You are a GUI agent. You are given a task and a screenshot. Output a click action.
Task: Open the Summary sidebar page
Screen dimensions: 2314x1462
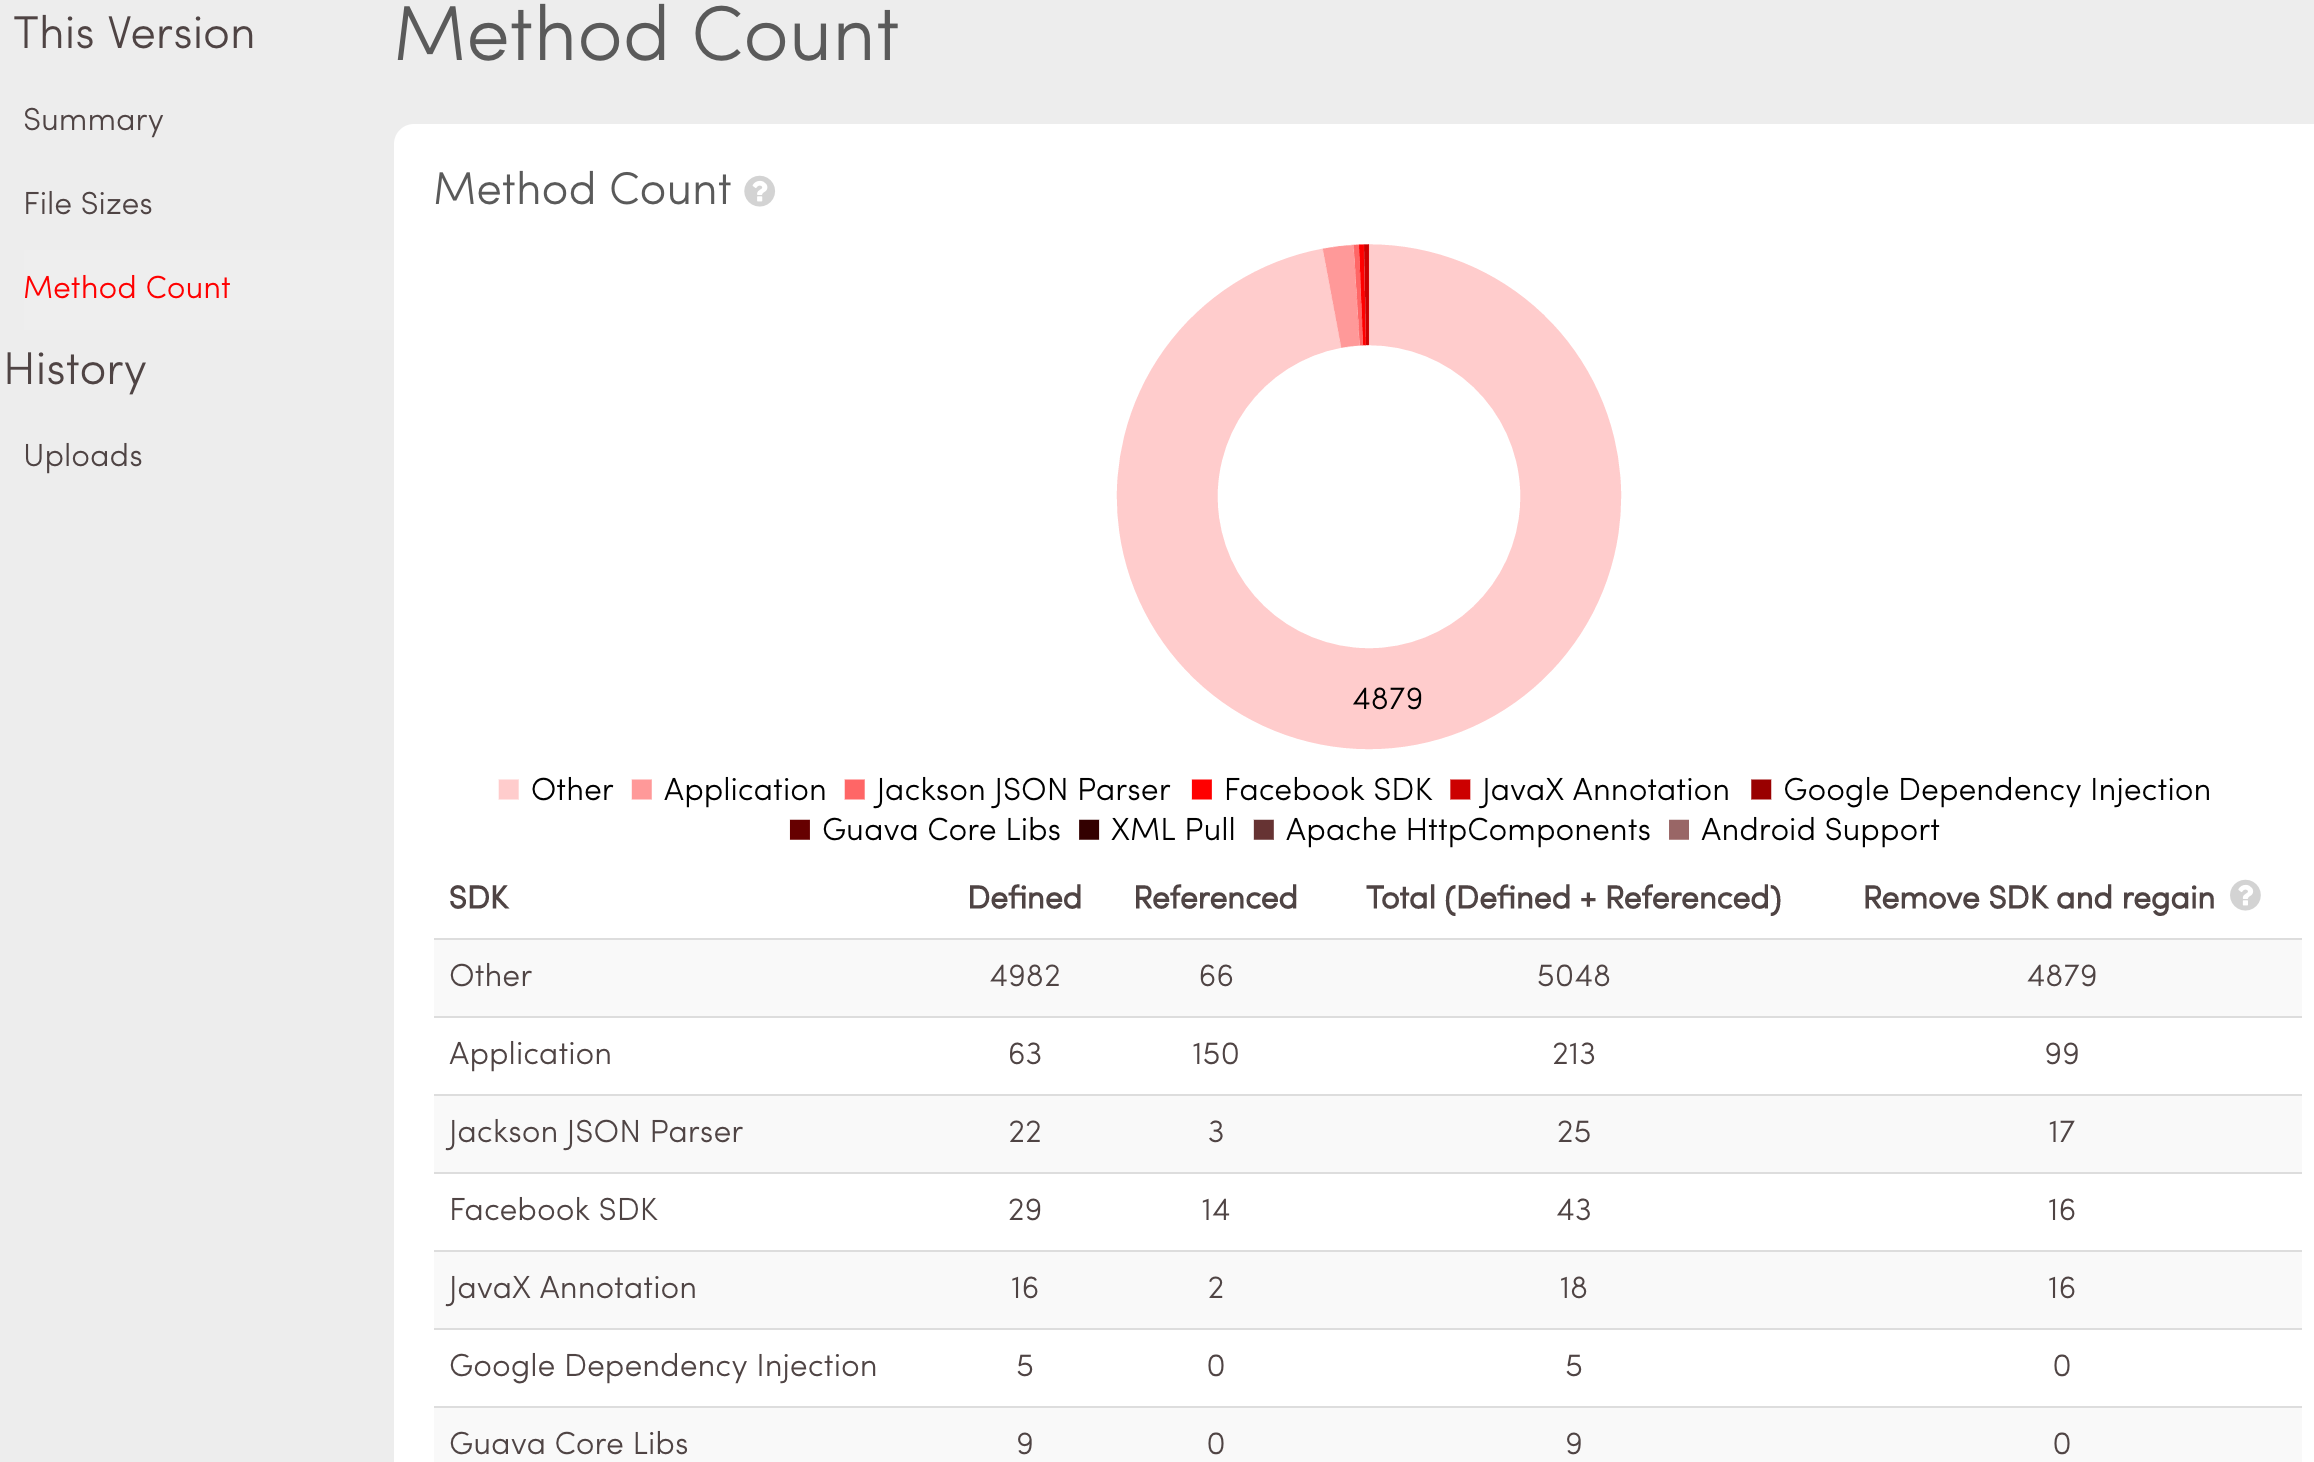point(93,120)
